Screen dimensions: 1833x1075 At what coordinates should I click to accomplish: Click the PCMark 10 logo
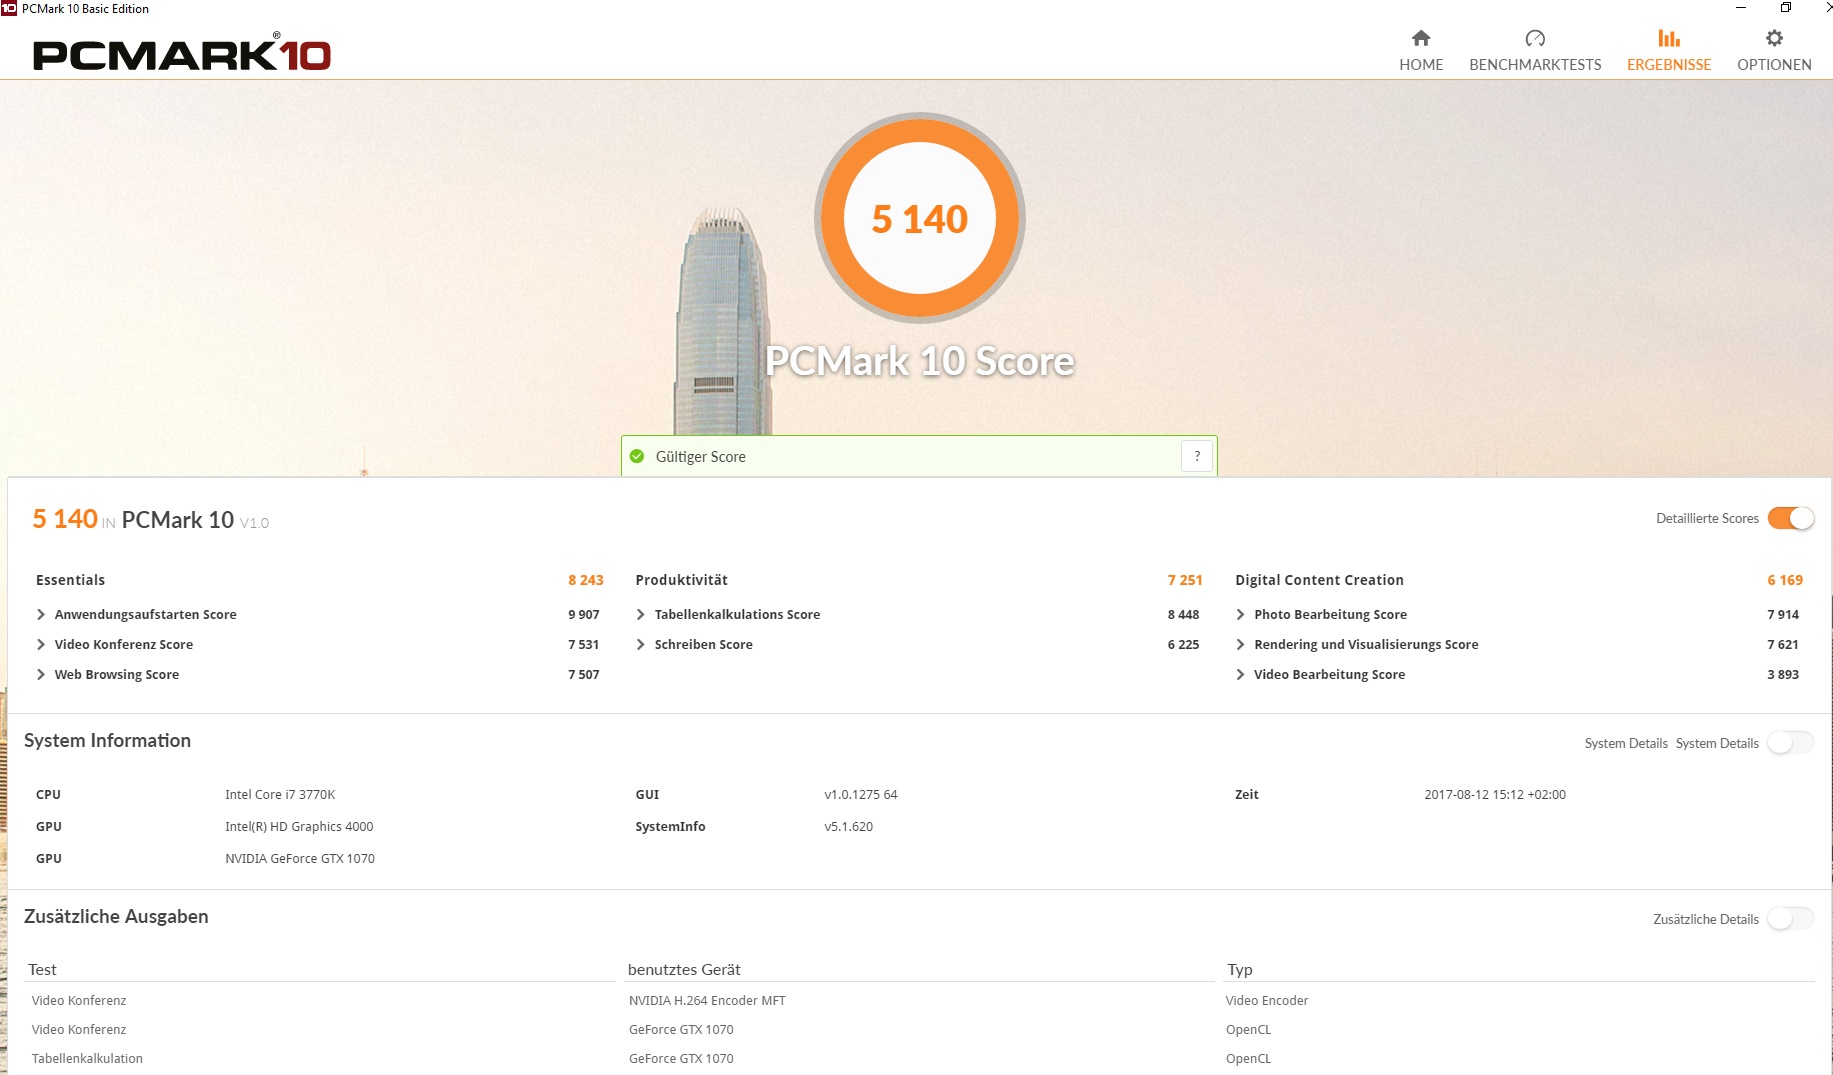pyautogui.click(x=182, y=54)
